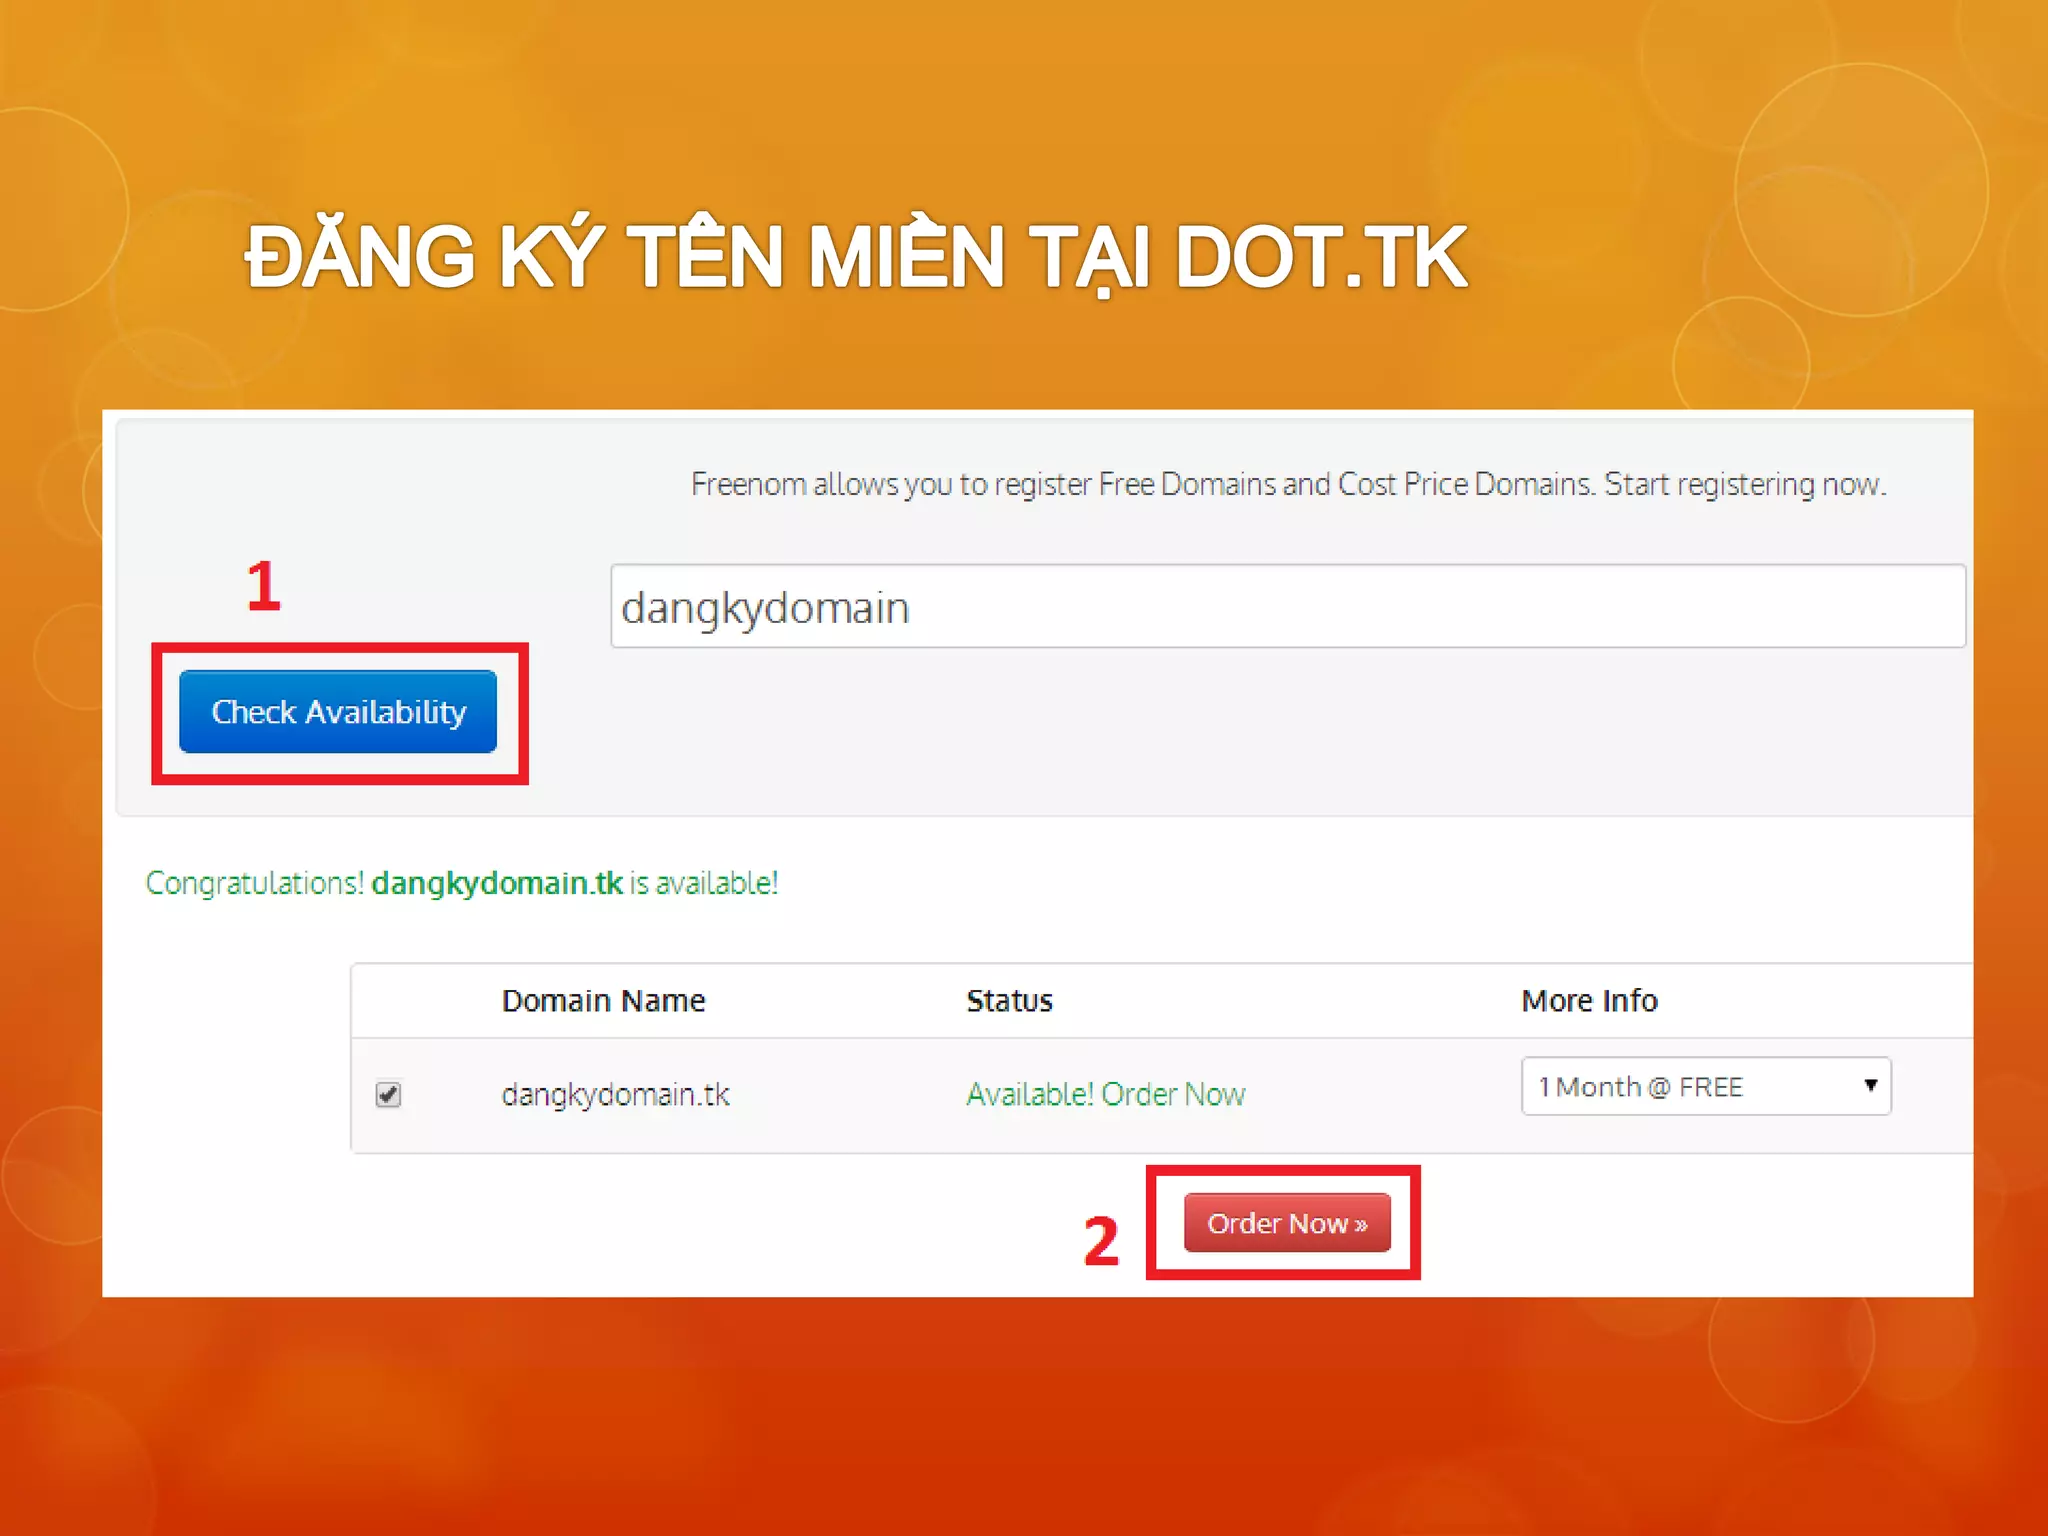This screenshot has height=1536, width=2048.
Task: Click the double chevron on Order Now
Action: [1361, 1225]
